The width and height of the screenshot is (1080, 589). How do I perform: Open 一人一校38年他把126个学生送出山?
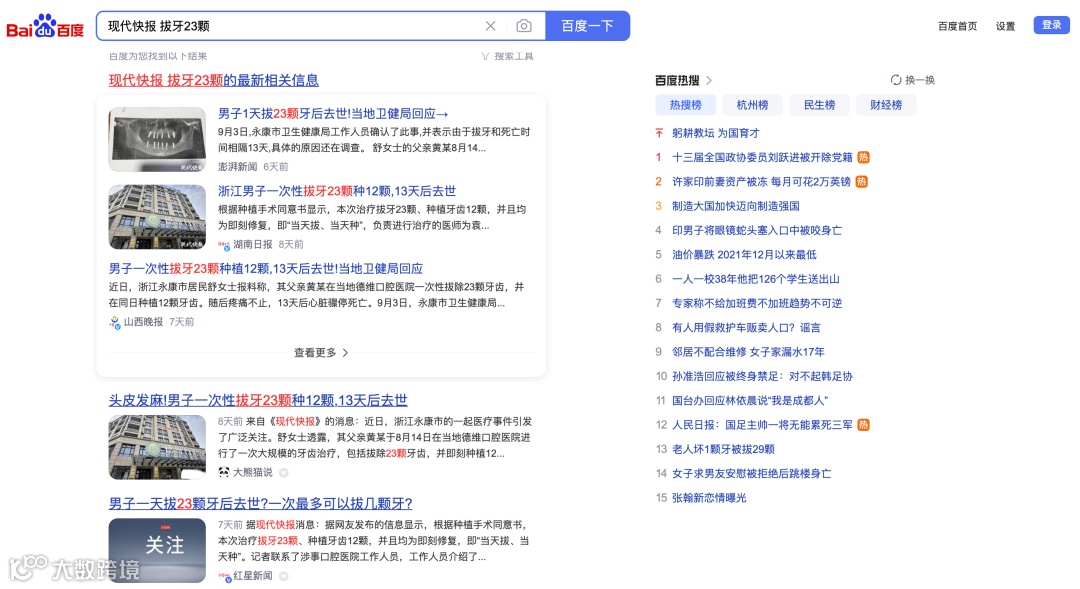coord(756,279)
